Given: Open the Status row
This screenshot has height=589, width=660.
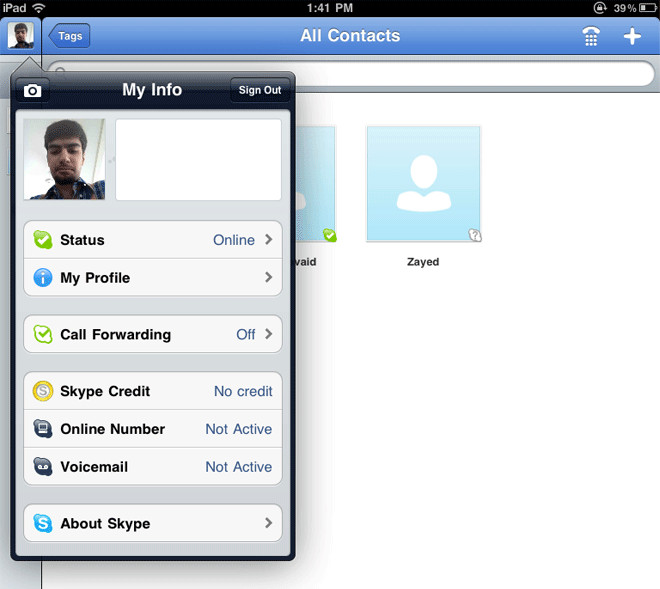Looking at the screenshot, I should coord(153,240).
